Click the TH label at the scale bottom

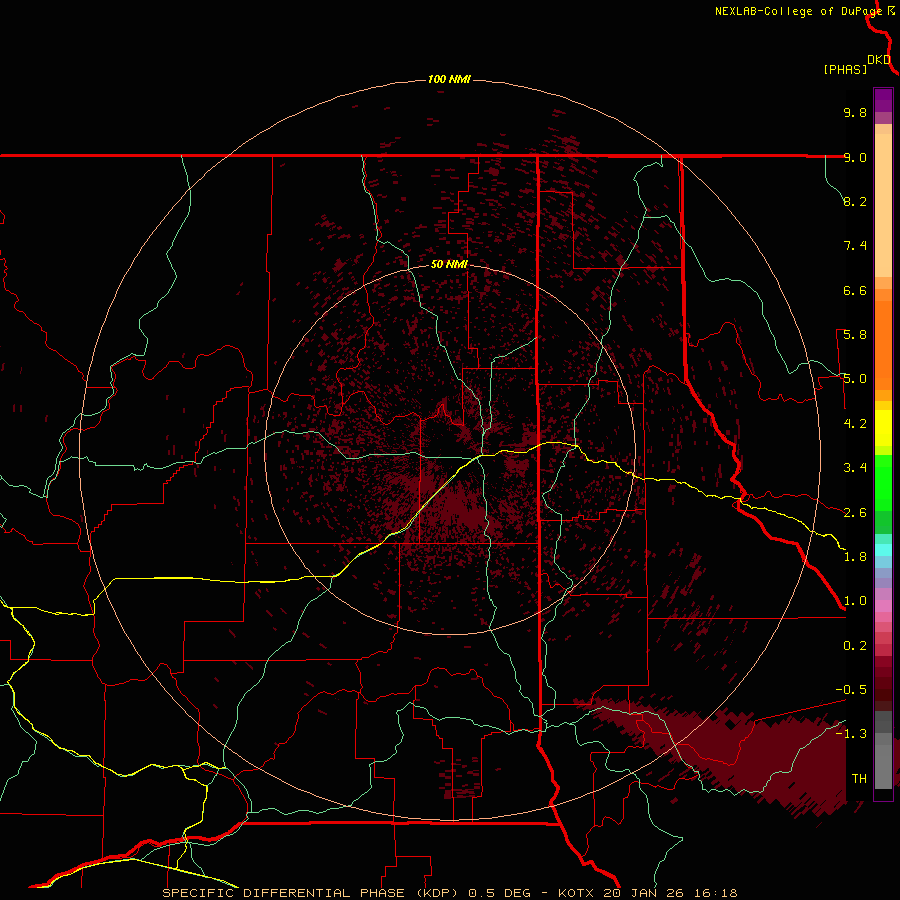[x=859, y=779]
